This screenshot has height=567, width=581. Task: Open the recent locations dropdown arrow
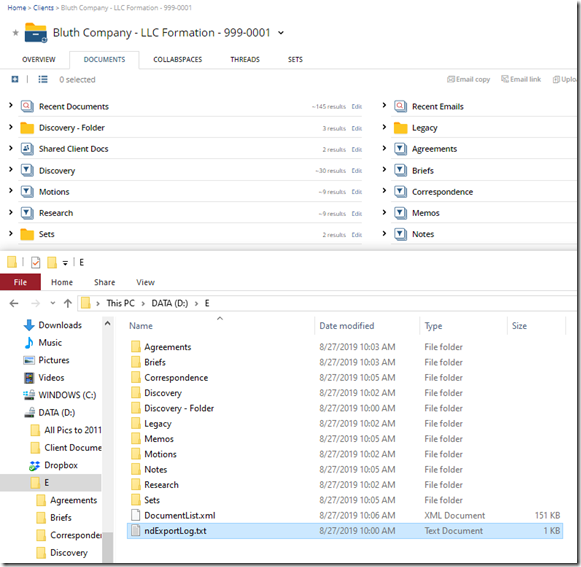(53, 303)
